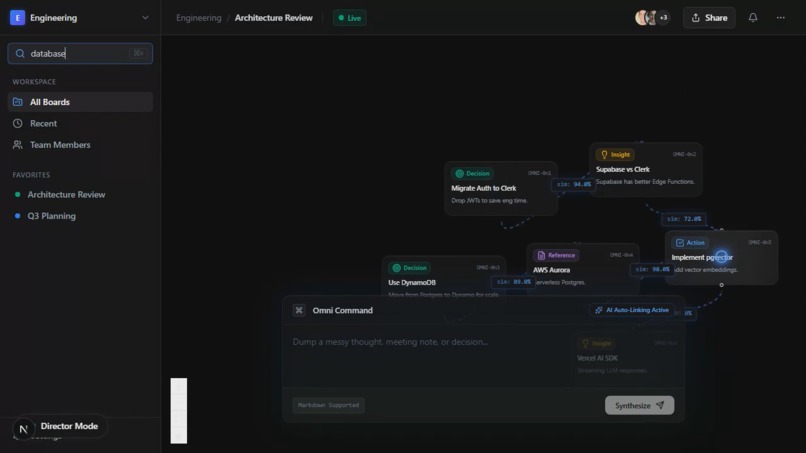Click the collaborator avatars group
The image size is (806, 453).
click(x=652, y=17)
